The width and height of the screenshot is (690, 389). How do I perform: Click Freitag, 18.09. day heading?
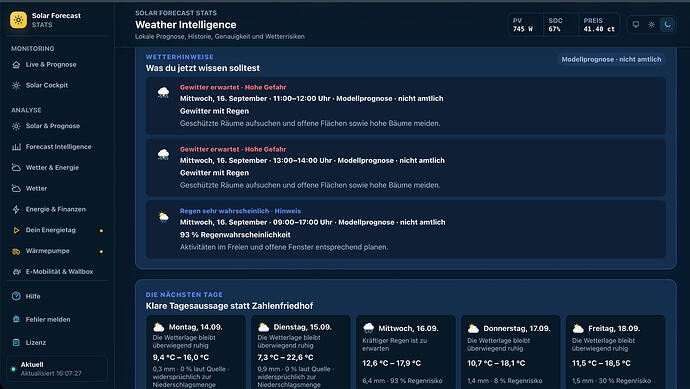pyautogui.click(x=614, y=328)
